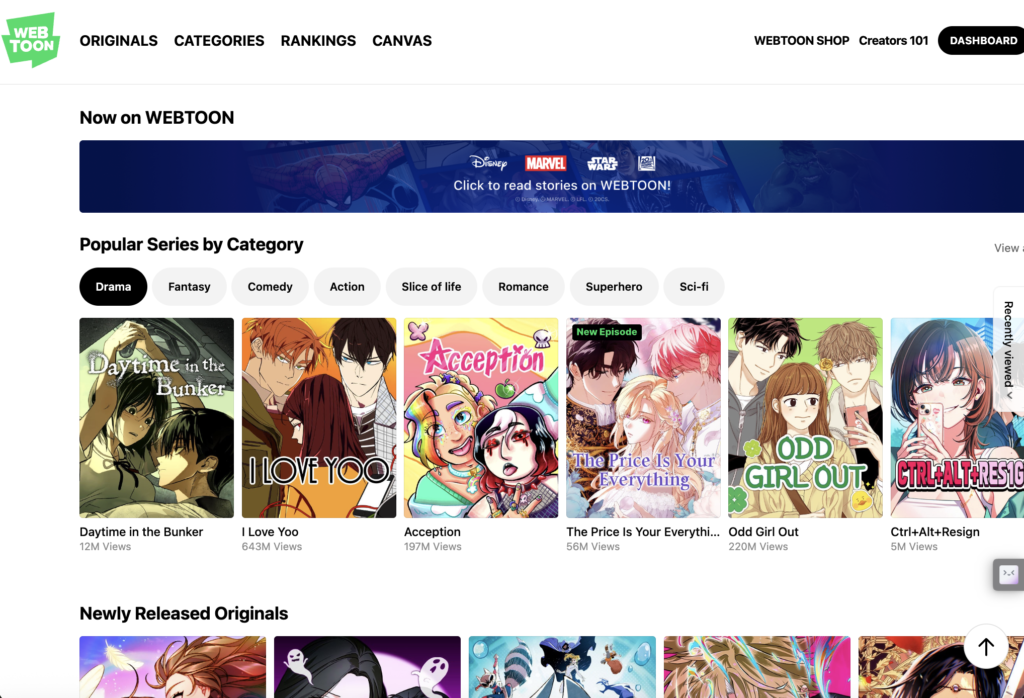This screenshot has height=698, width=1024.
Task: Open The Price Is Your Everything cover
Action: click(643, 418)
